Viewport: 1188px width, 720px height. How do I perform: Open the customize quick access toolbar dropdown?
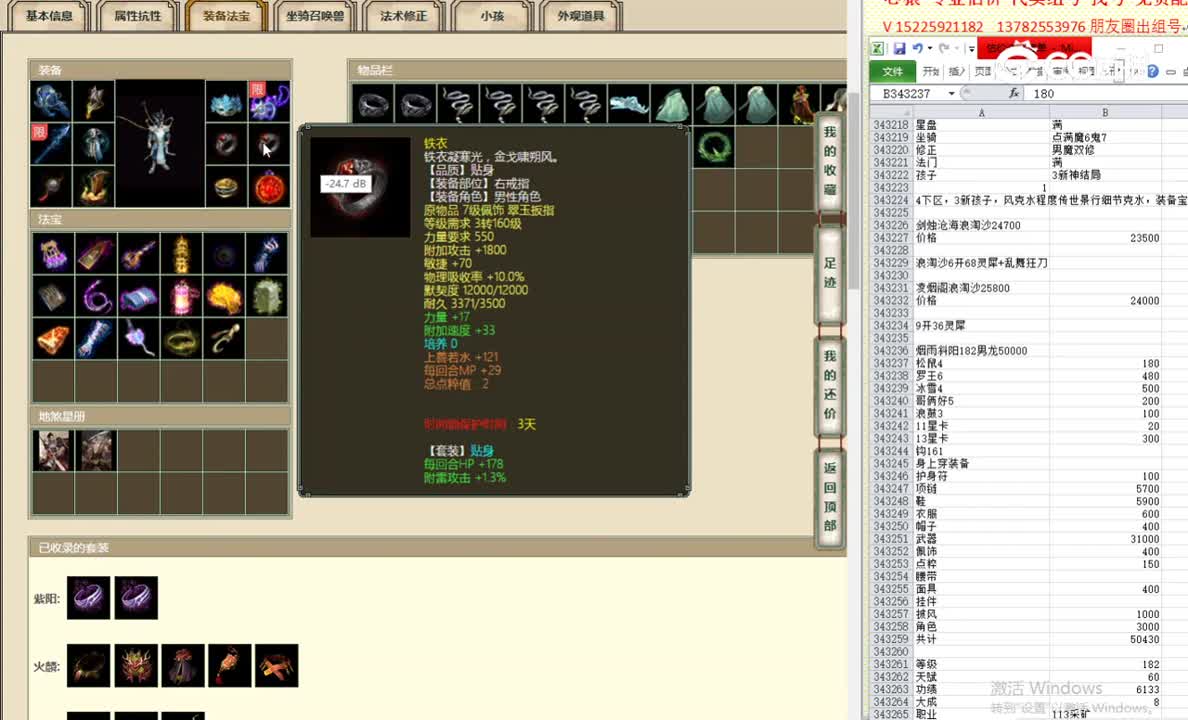(971, 49)
